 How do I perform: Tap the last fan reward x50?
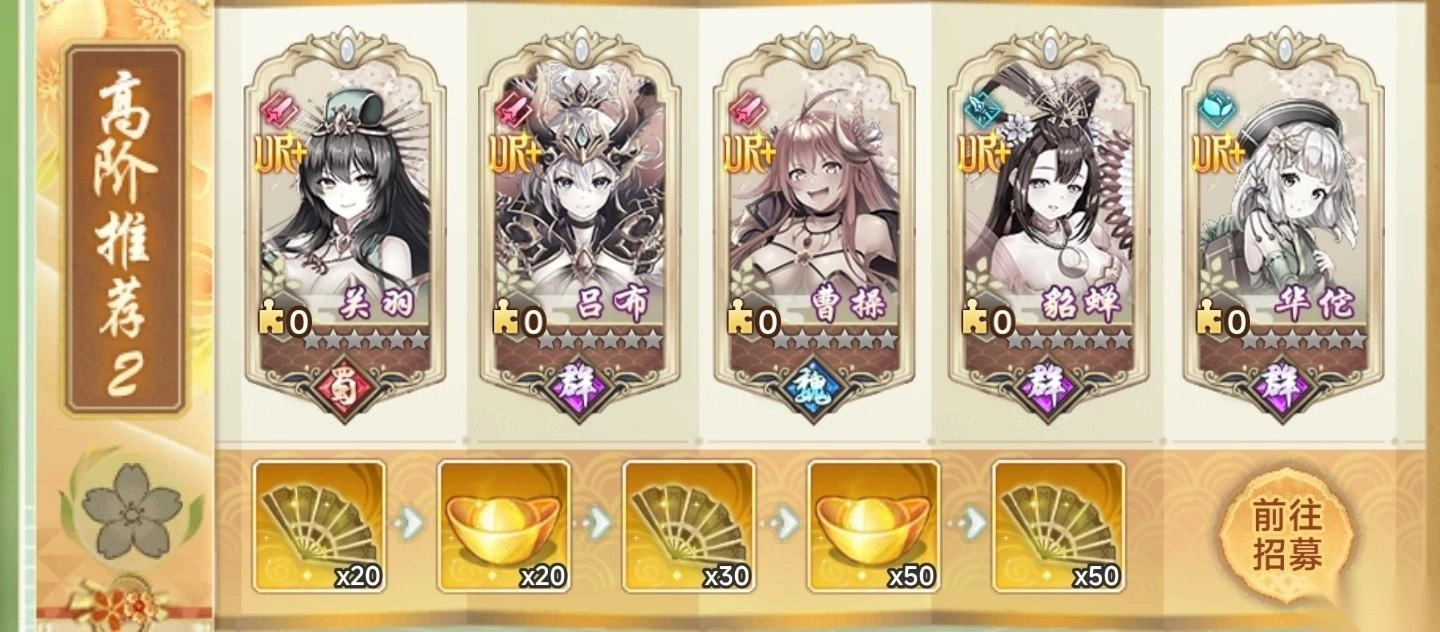[1059, 526]
